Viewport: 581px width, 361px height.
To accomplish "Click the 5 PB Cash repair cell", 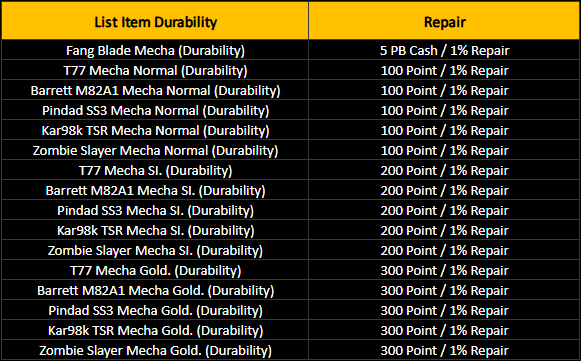I will 445,50.
